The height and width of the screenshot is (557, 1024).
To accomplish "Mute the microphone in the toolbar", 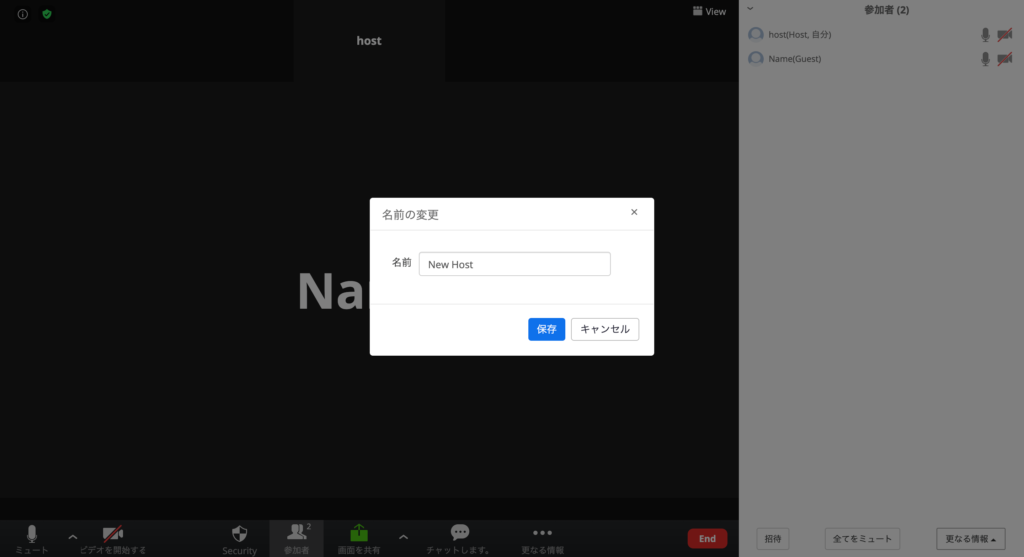I will (x=31, y=534).
